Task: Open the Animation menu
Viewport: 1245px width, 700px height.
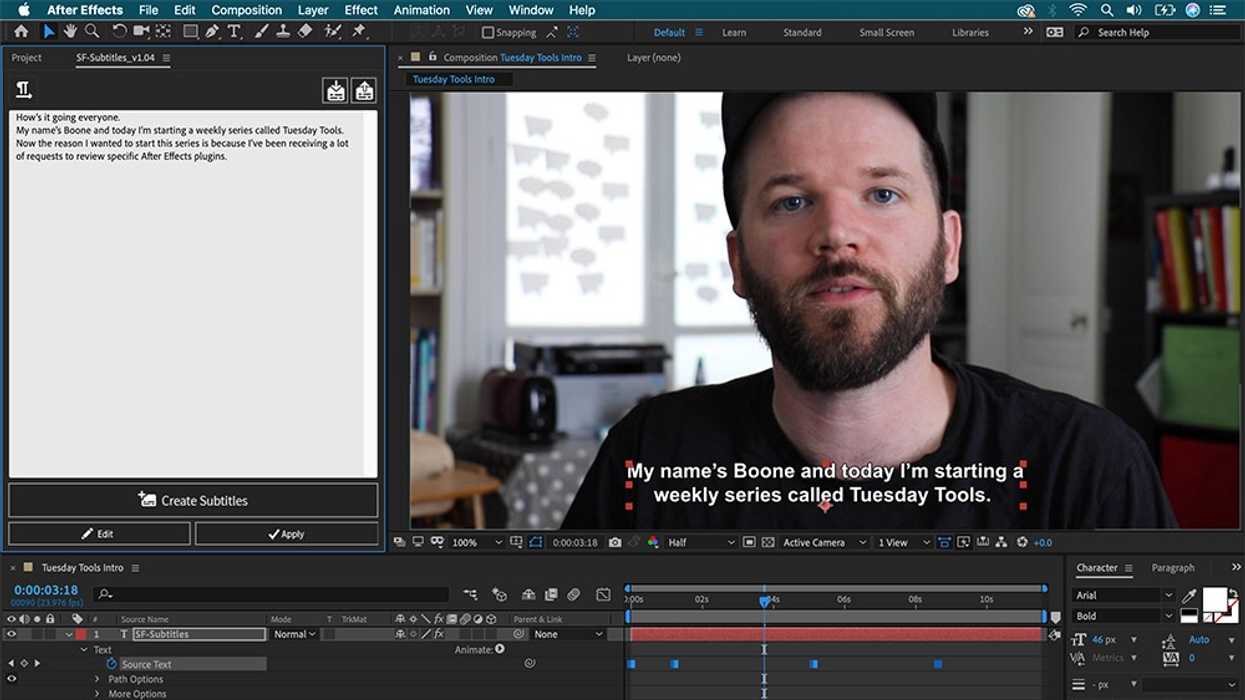Action: [422, 10]
